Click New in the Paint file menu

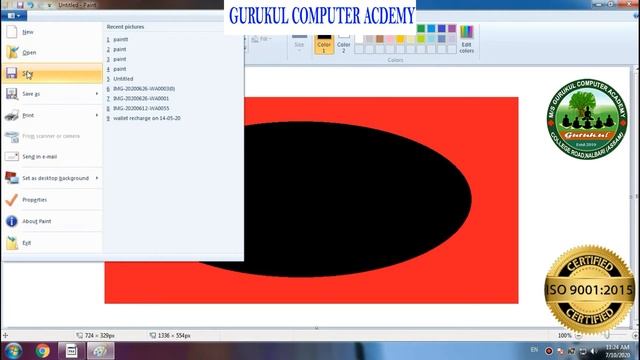click(x=52, y=32)
